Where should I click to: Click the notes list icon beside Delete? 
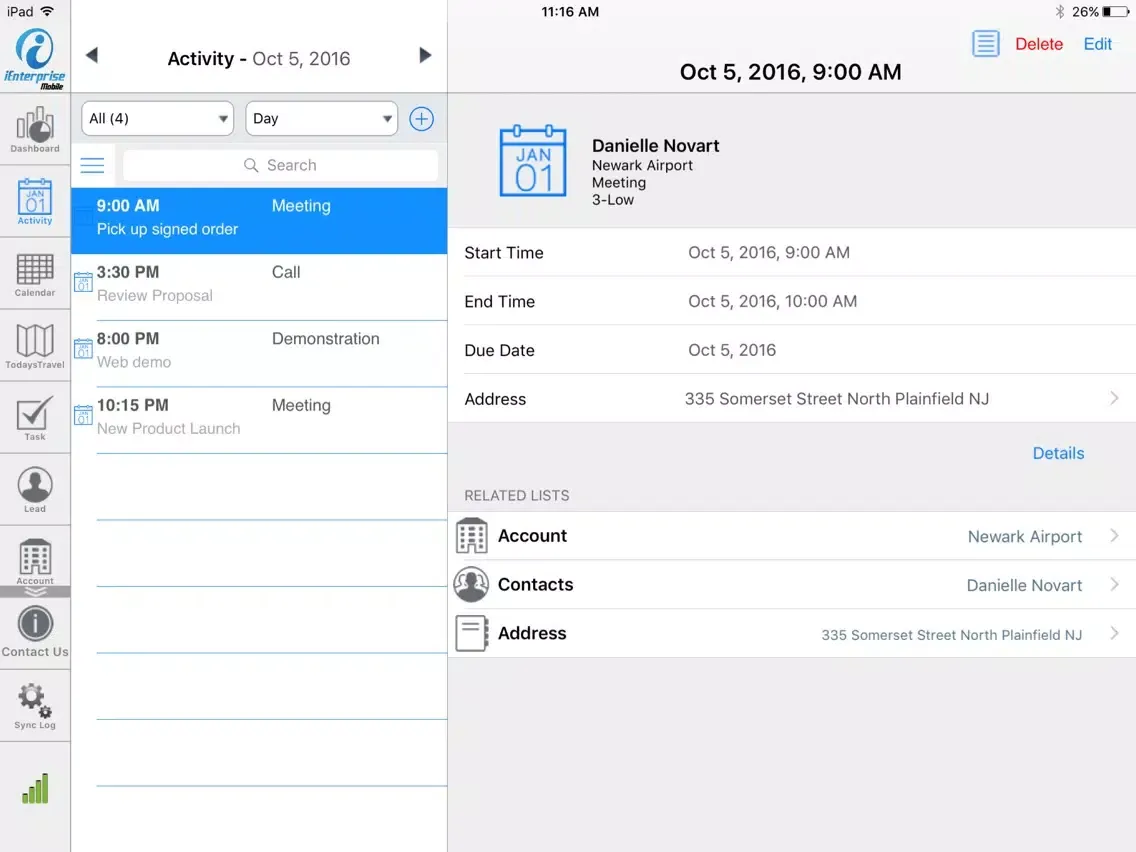pos(985,43)
